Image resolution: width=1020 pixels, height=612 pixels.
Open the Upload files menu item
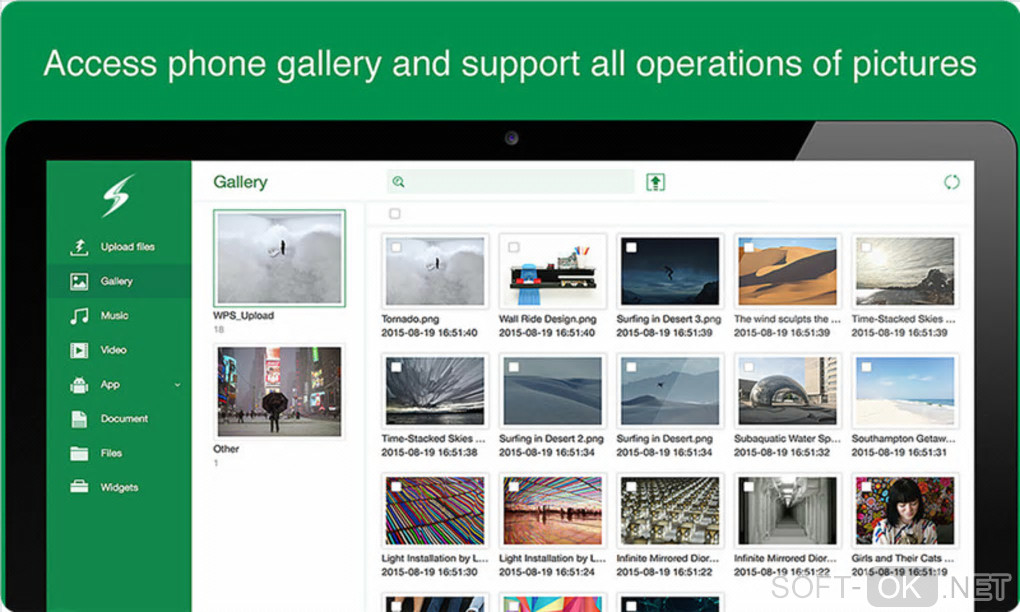click(x=128, y=246)
